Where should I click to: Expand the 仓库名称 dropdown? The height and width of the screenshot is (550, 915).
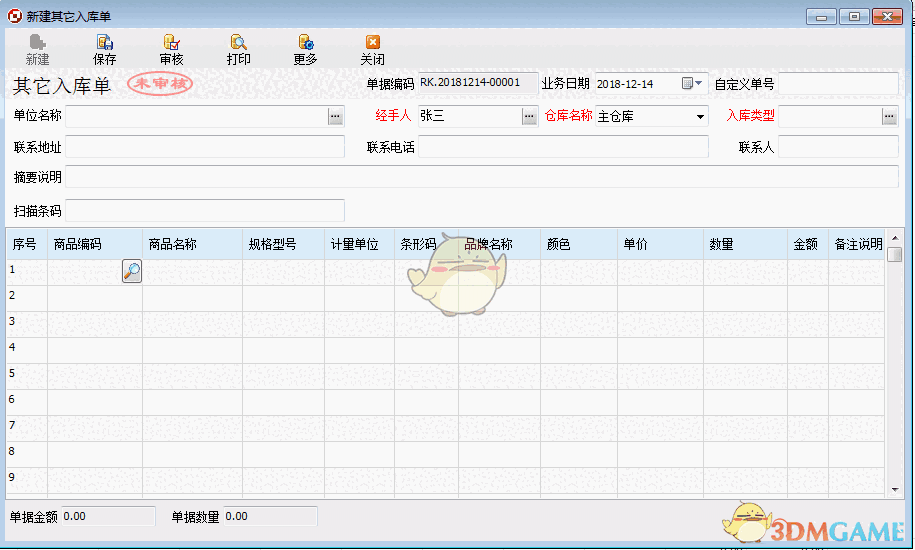coord(700,117)
